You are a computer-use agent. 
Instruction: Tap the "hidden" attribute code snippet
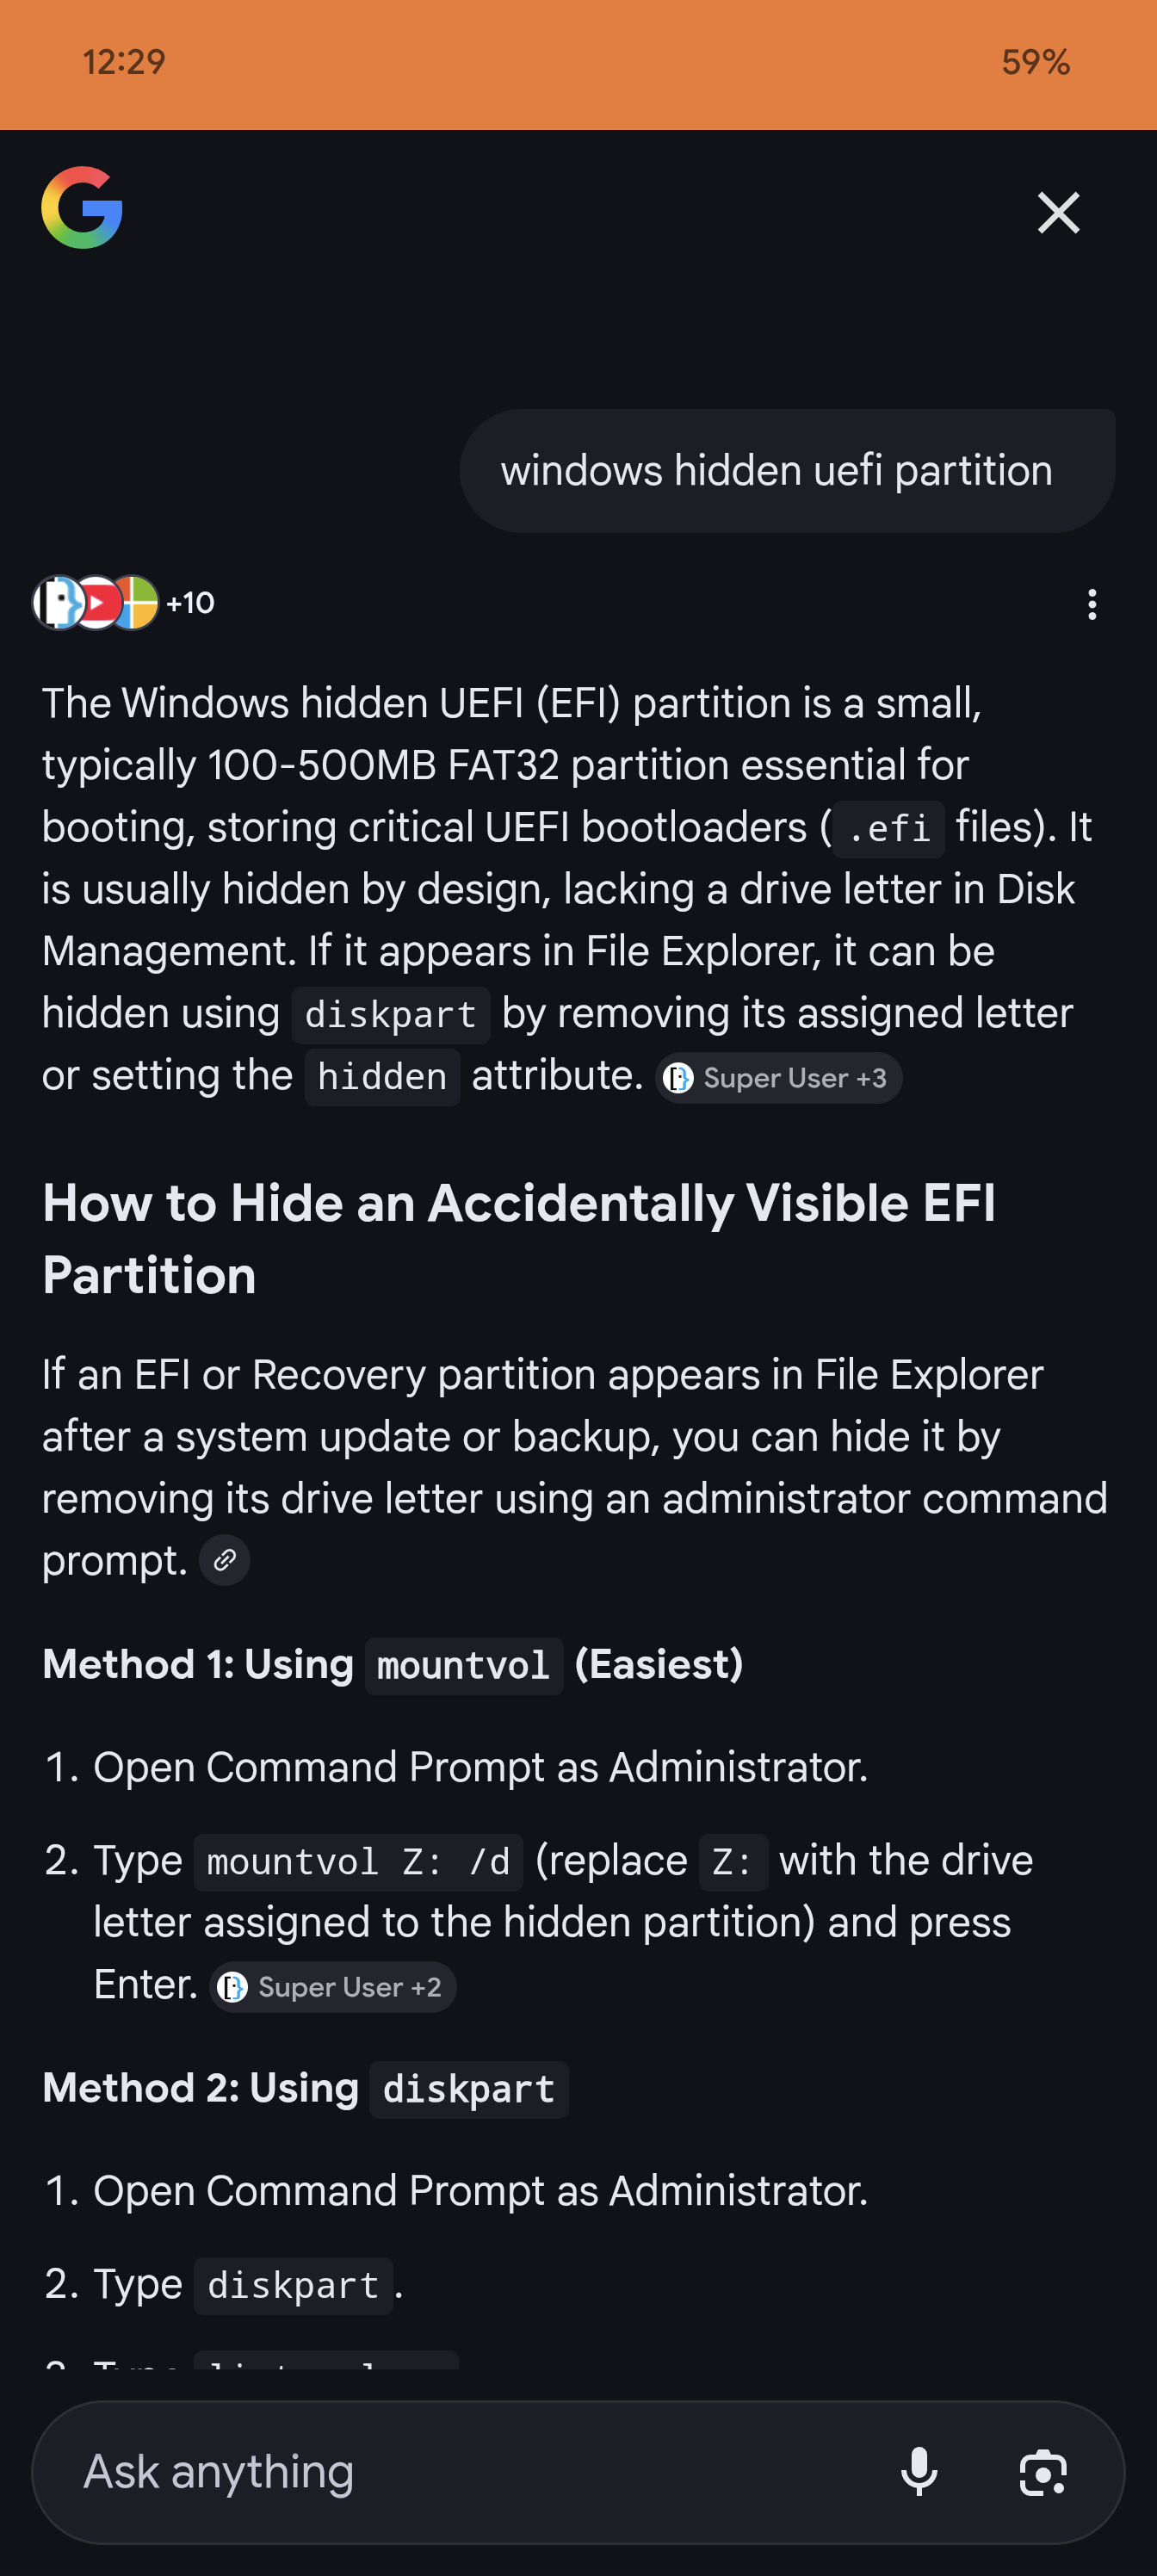(382, 1077)
